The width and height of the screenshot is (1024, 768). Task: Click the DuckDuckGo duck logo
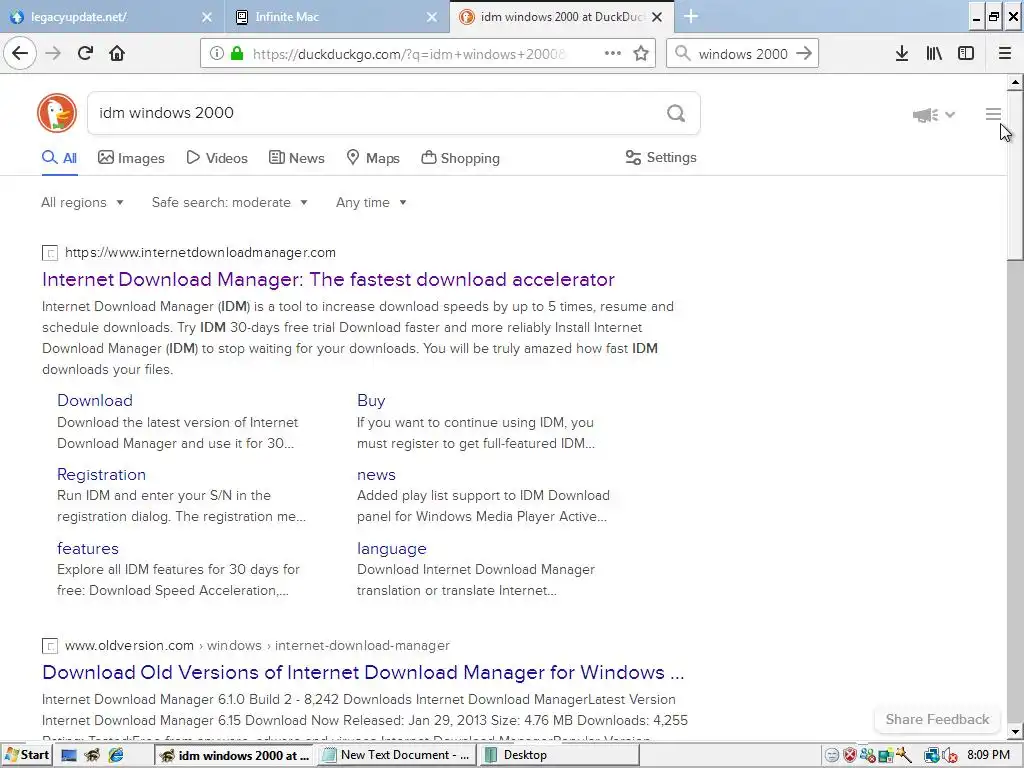pos(57,113)
